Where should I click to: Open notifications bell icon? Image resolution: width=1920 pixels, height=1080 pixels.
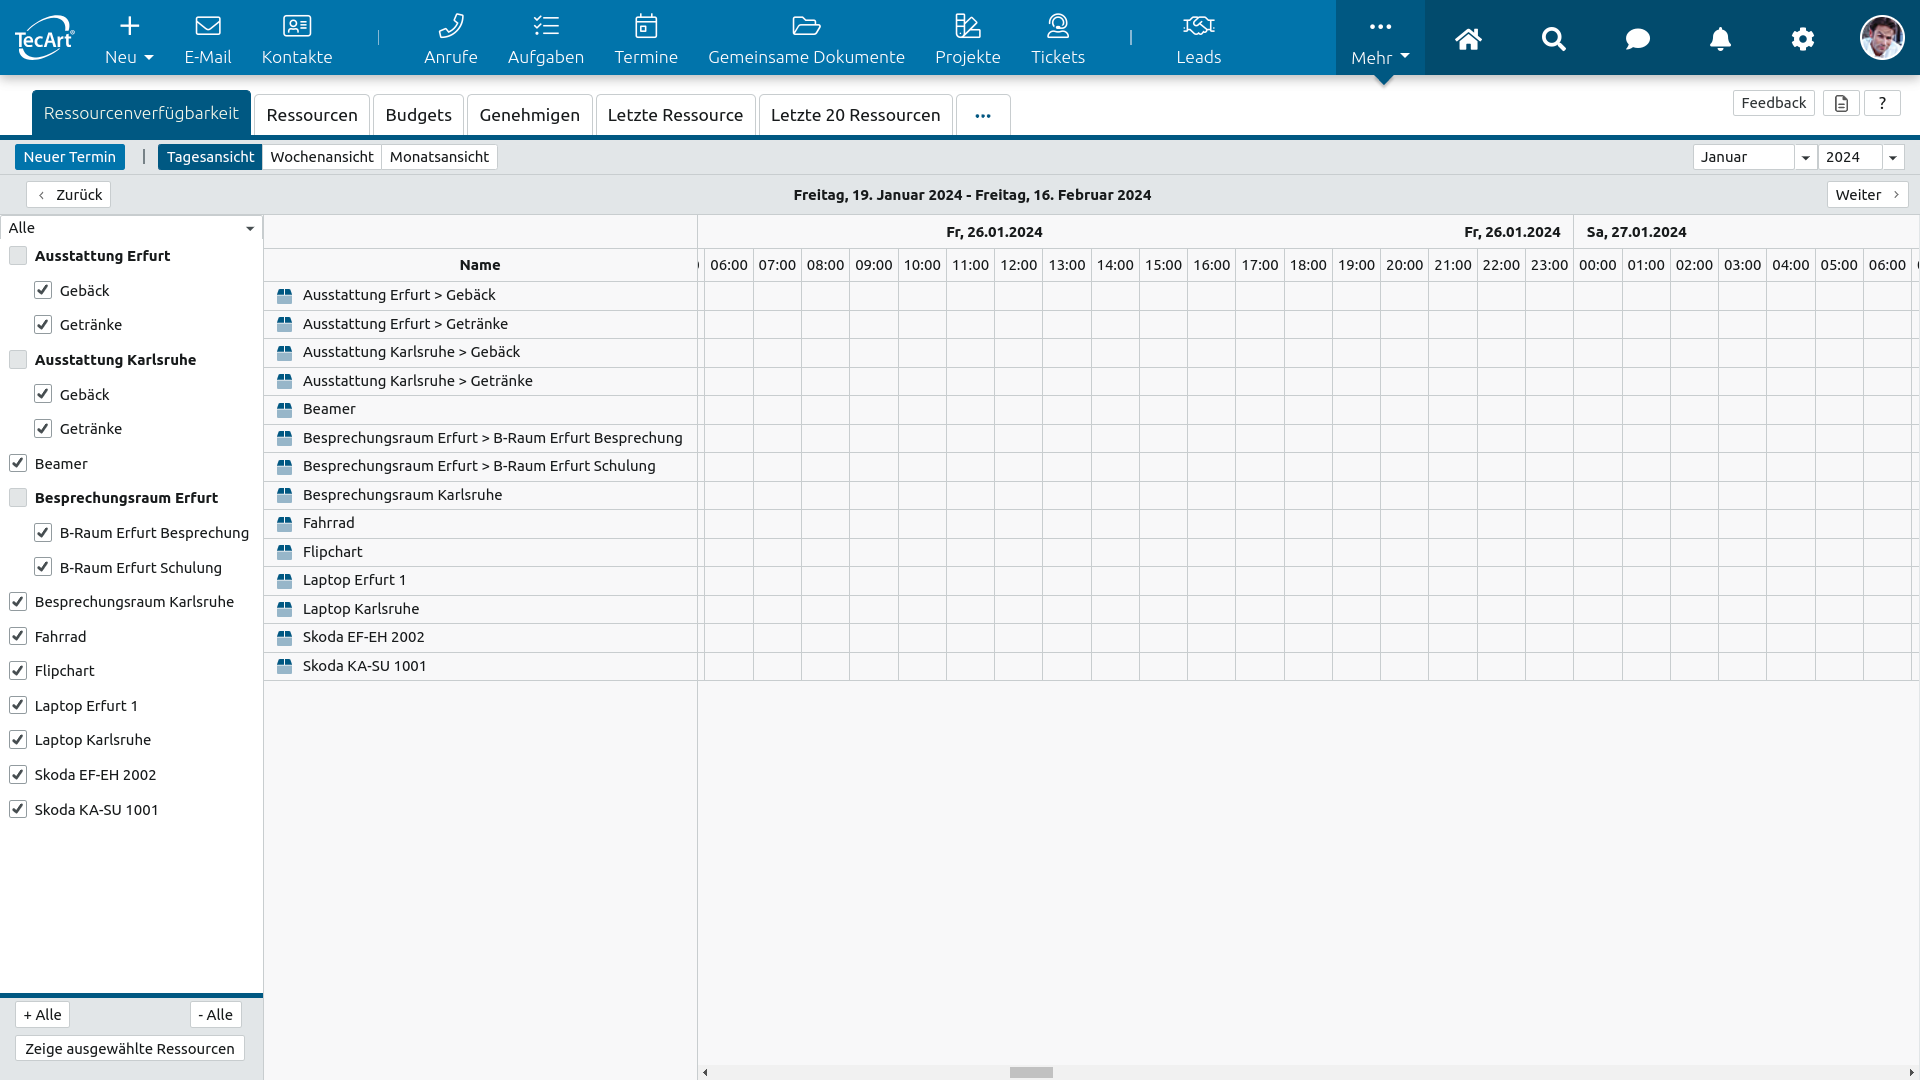click(x=1720, y=39)
